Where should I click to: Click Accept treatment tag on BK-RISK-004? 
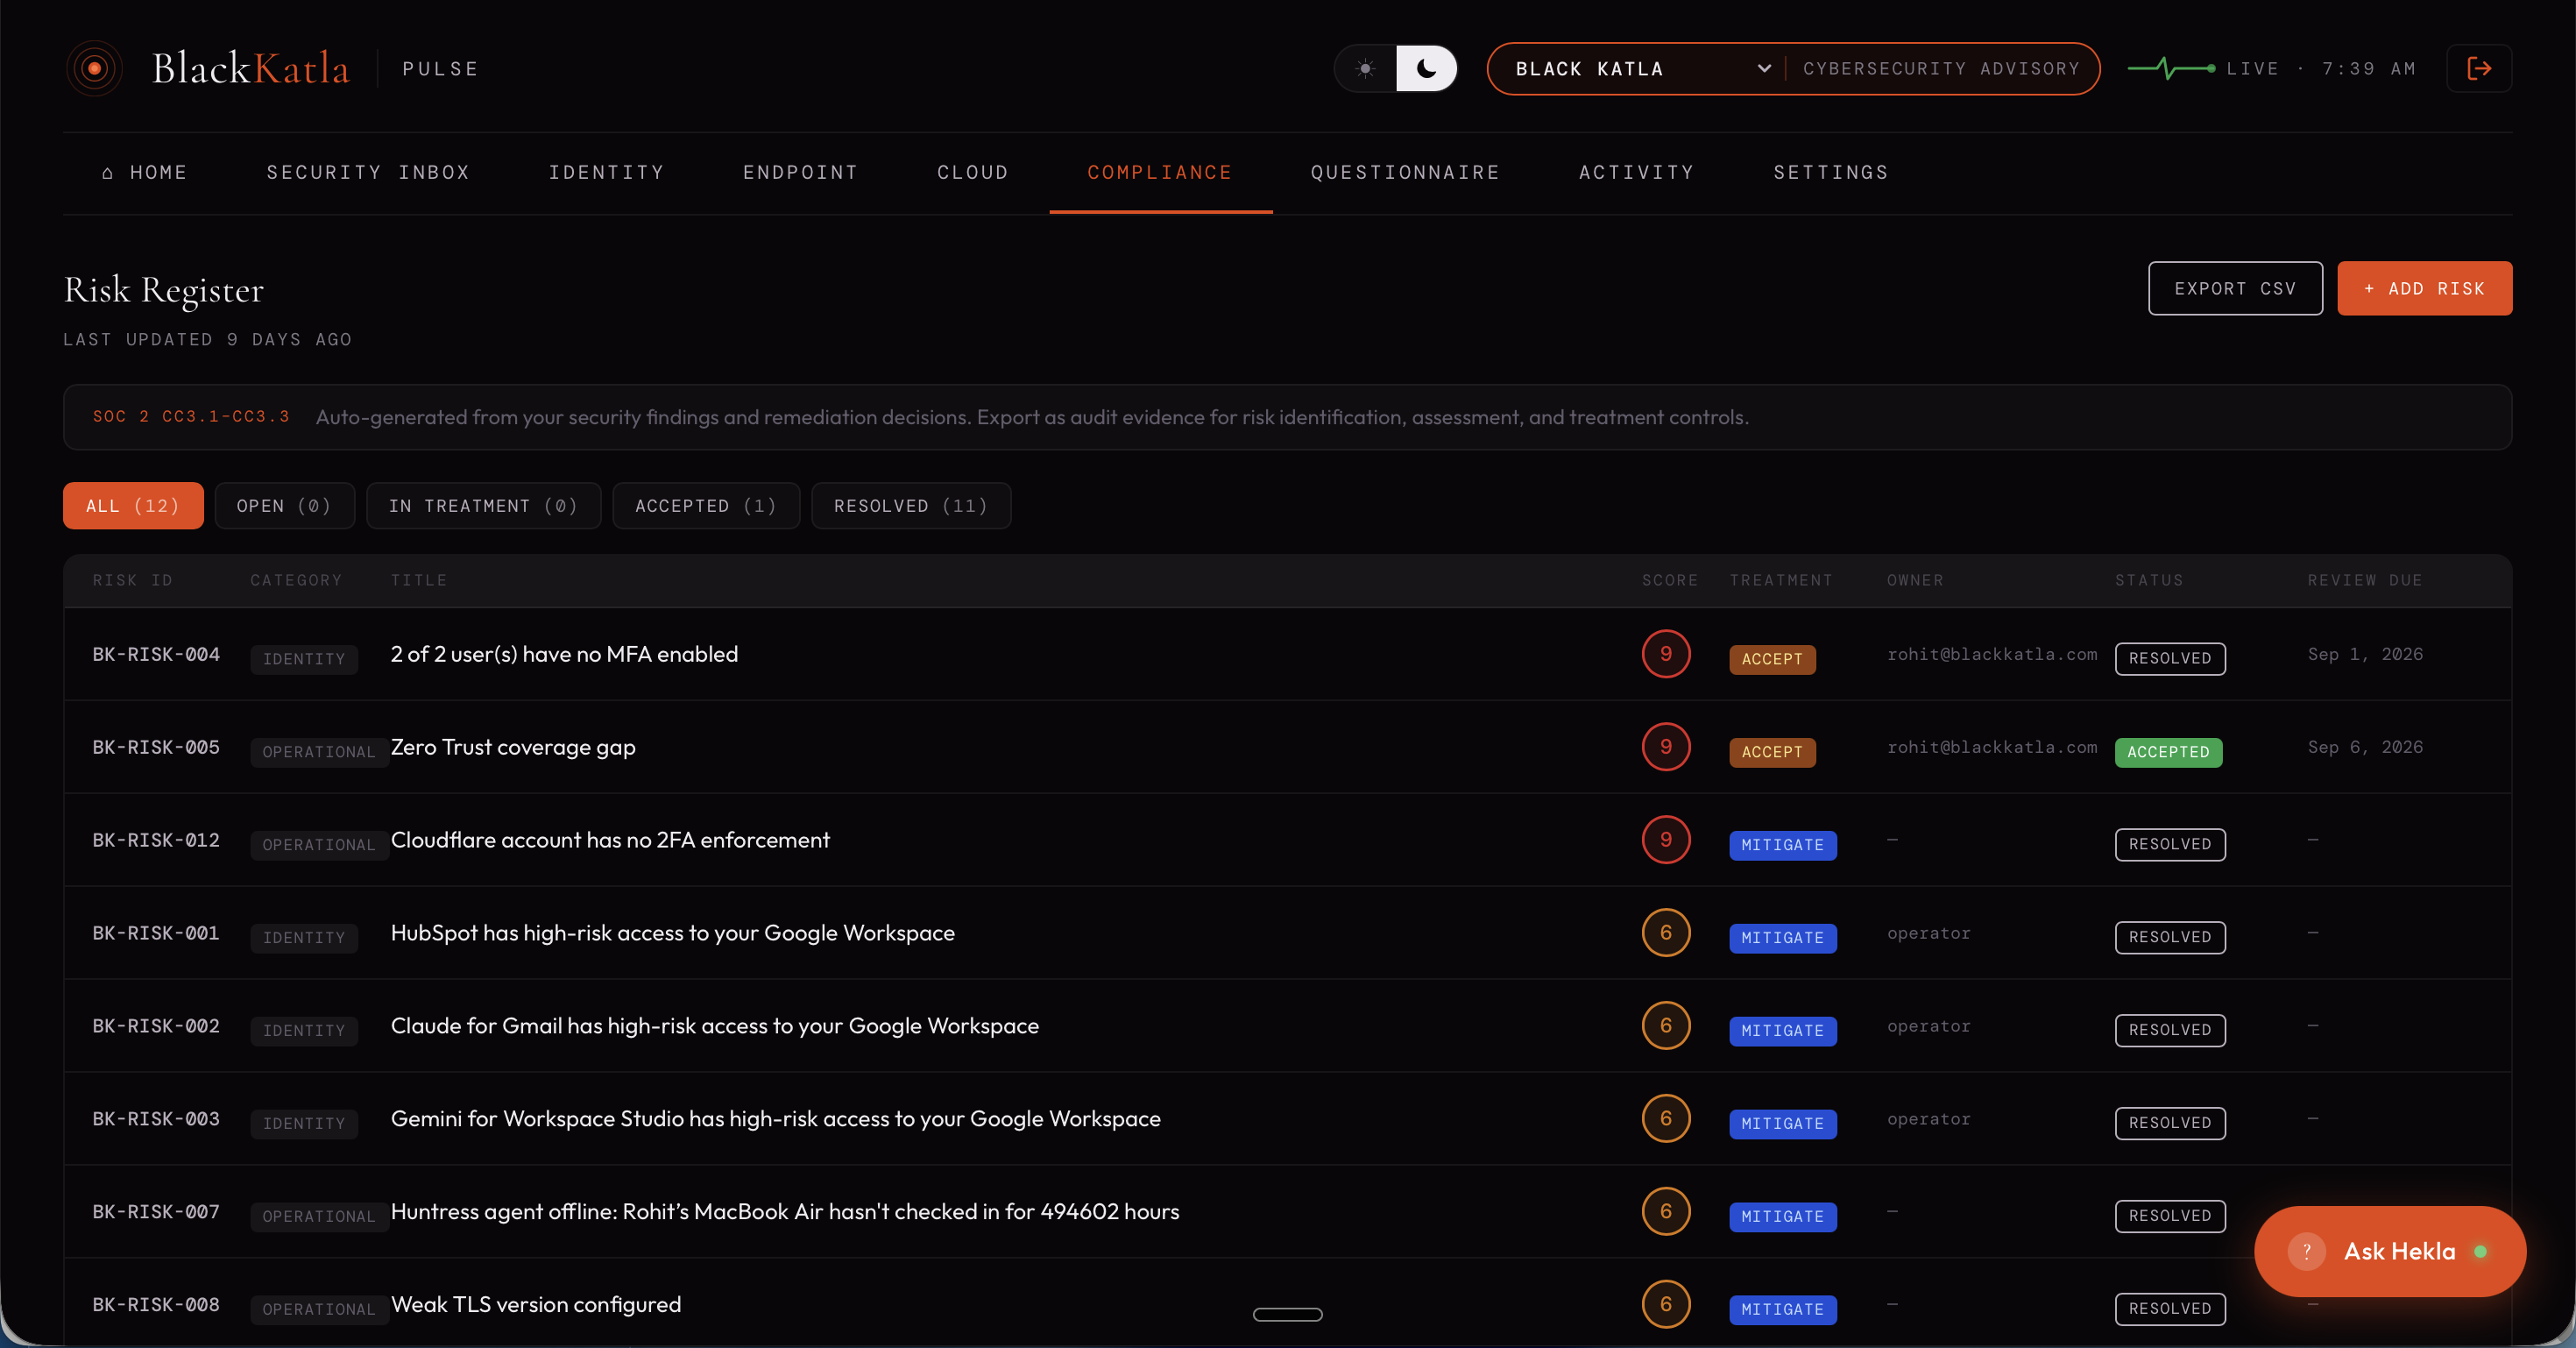click(x=1772, y=659)
